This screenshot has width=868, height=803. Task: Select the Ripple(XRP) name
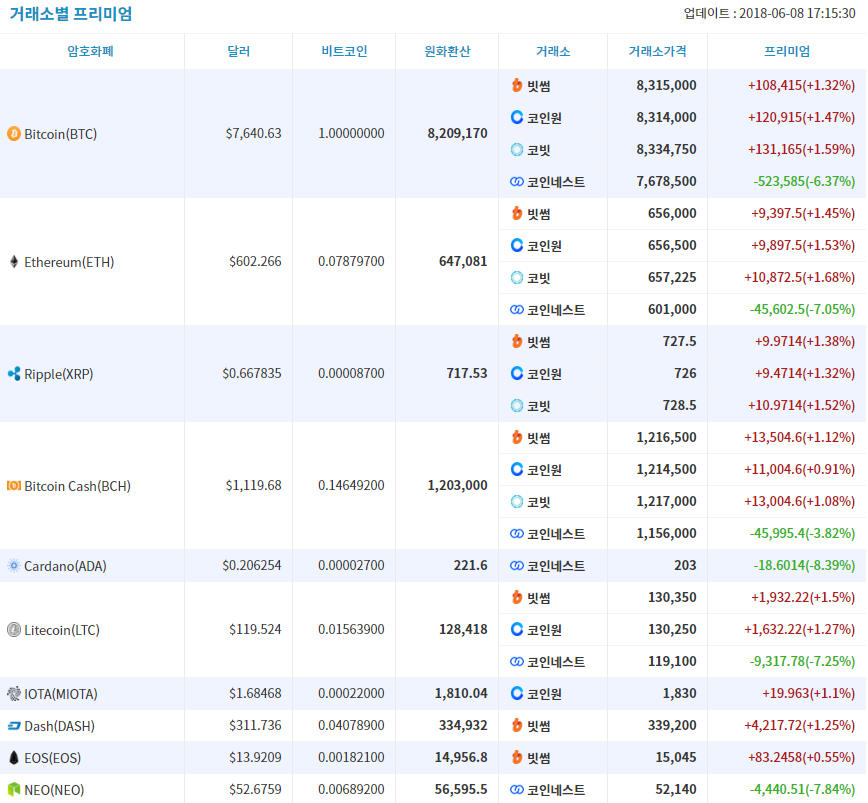59,374
